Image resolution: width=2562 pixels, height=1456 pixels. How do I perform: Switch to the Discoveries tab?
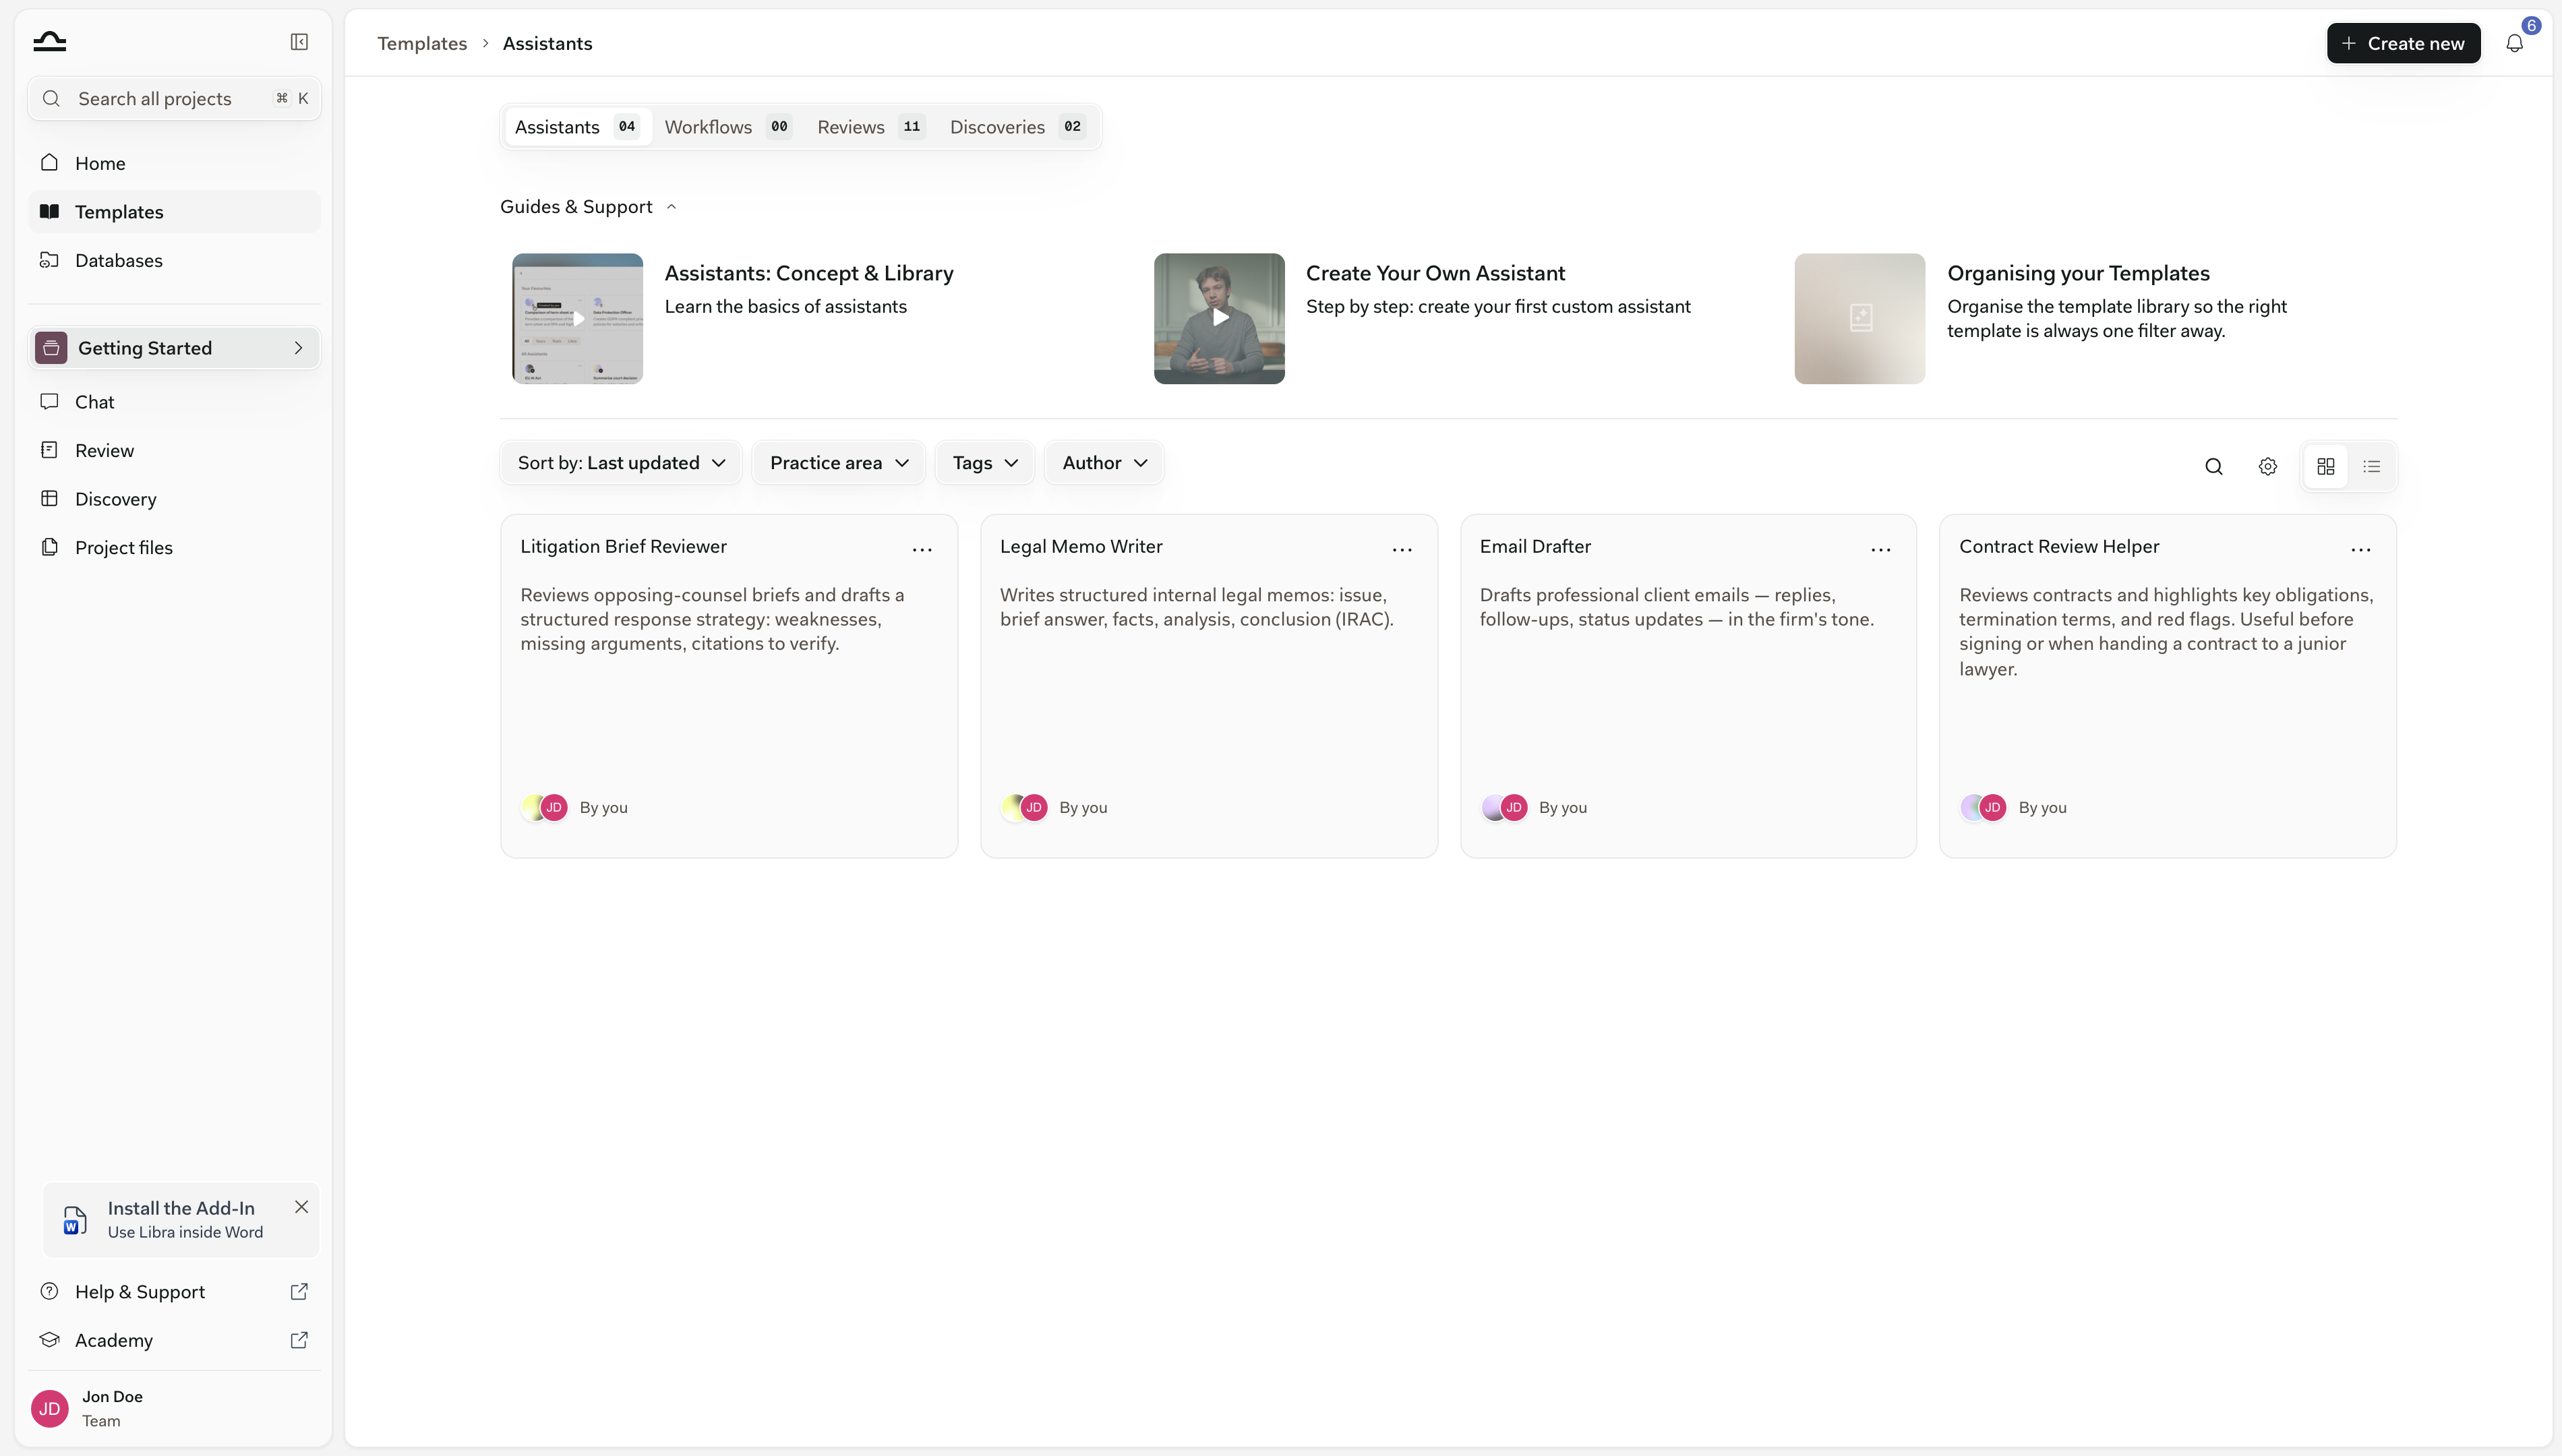pyautogui.click(x=1017, y=127)
